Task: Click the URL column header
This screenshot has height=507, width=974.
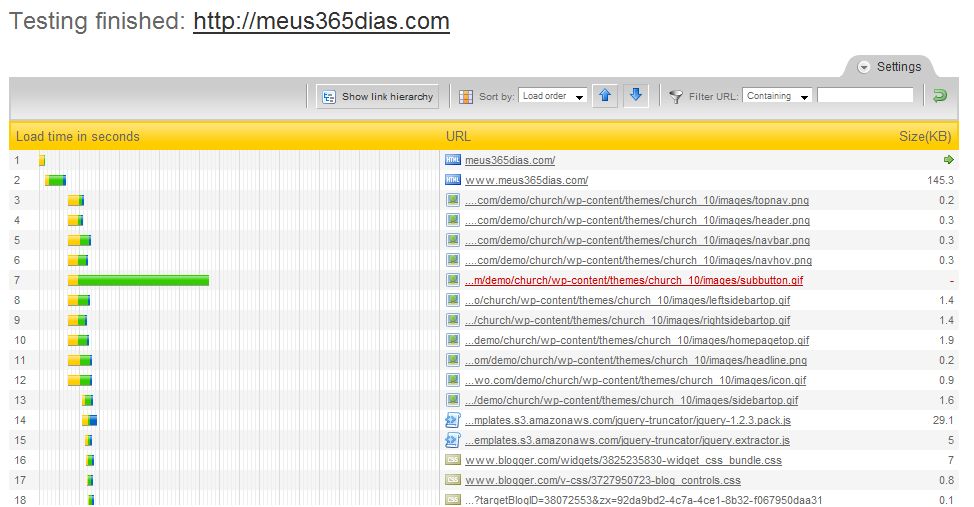Action: tap(458, 137)
